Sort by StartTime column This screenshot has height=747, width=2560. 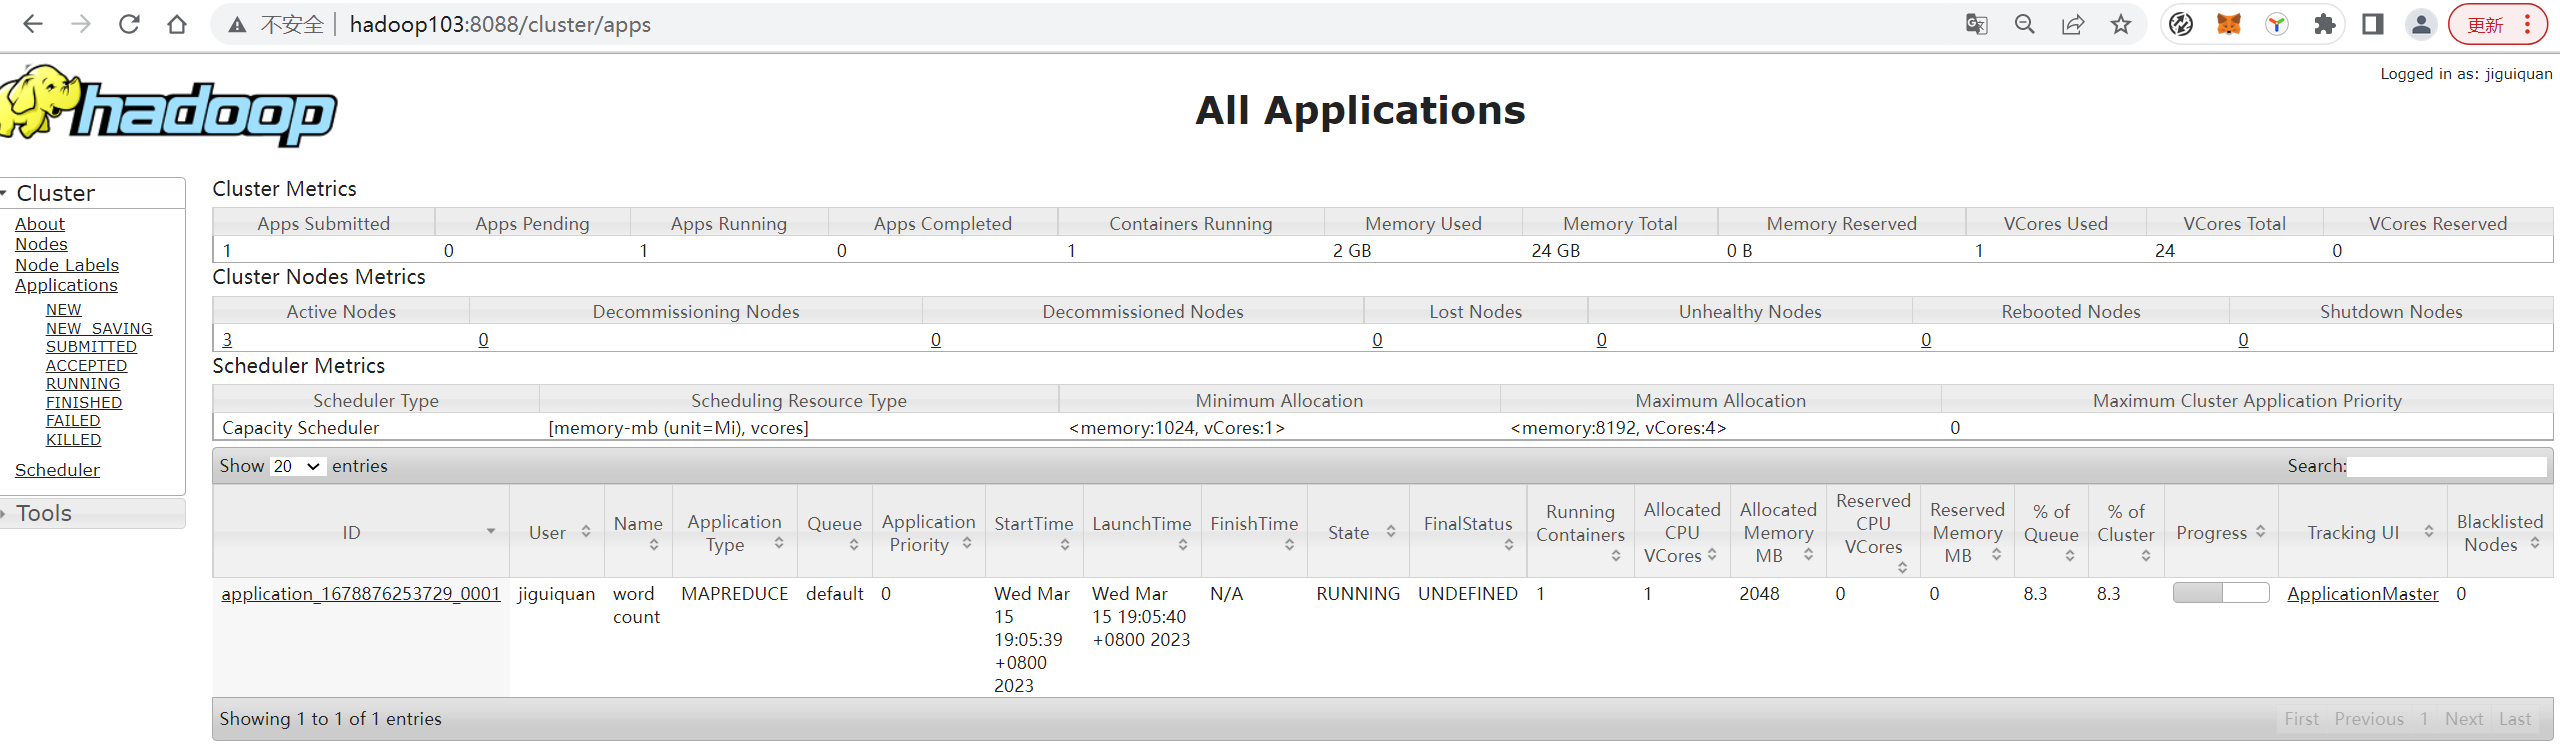click(x=1065, y=545)
